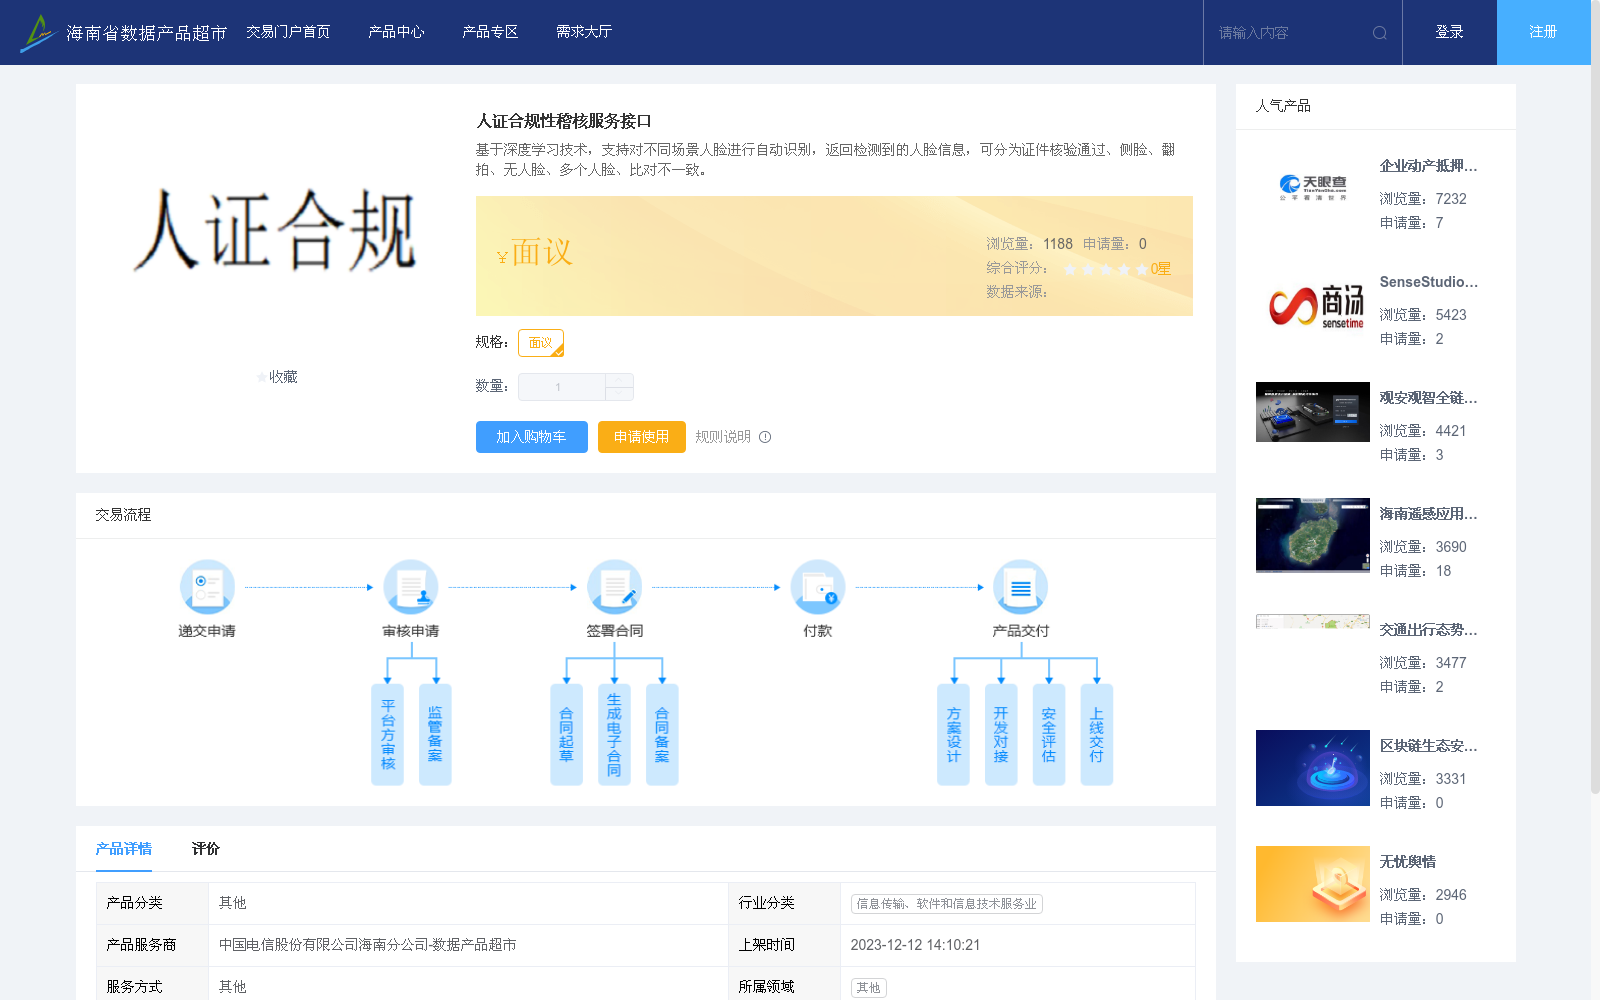Image resolution: width=1600 pixels, height=1000 pixels.
Task: Click the 收藏 star icon
Action: click(262, 377)
